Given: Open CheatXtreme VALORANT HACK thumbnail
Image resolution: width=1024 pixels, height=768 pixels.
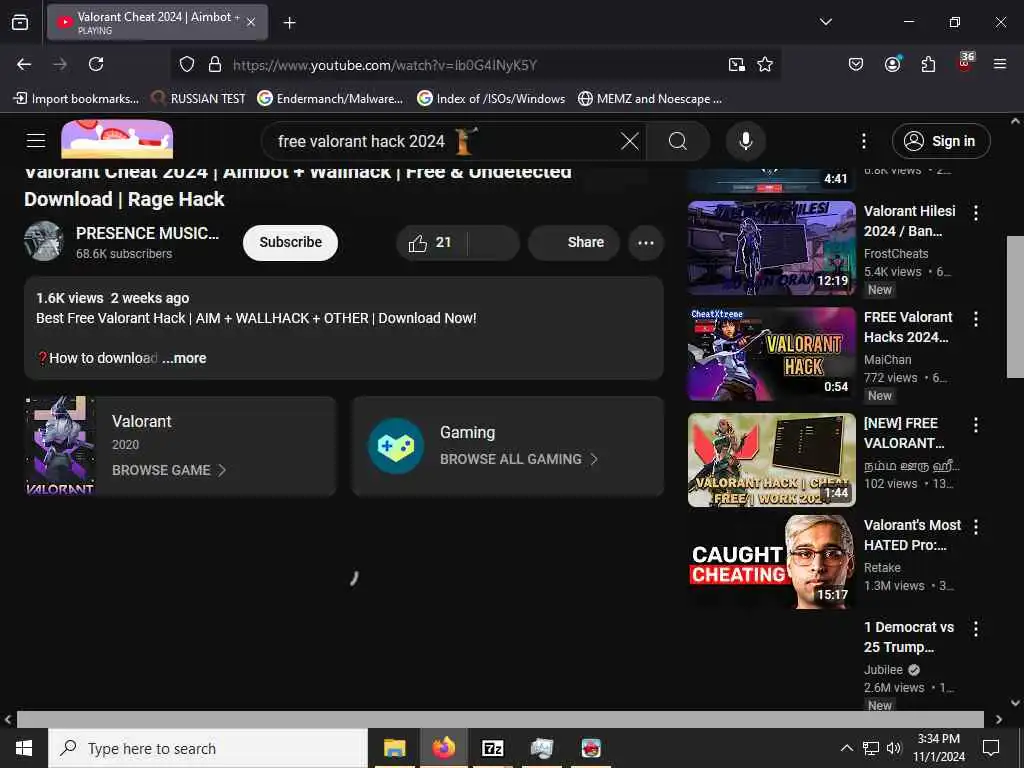Looking at the screenshot, I should coord(771,353).
